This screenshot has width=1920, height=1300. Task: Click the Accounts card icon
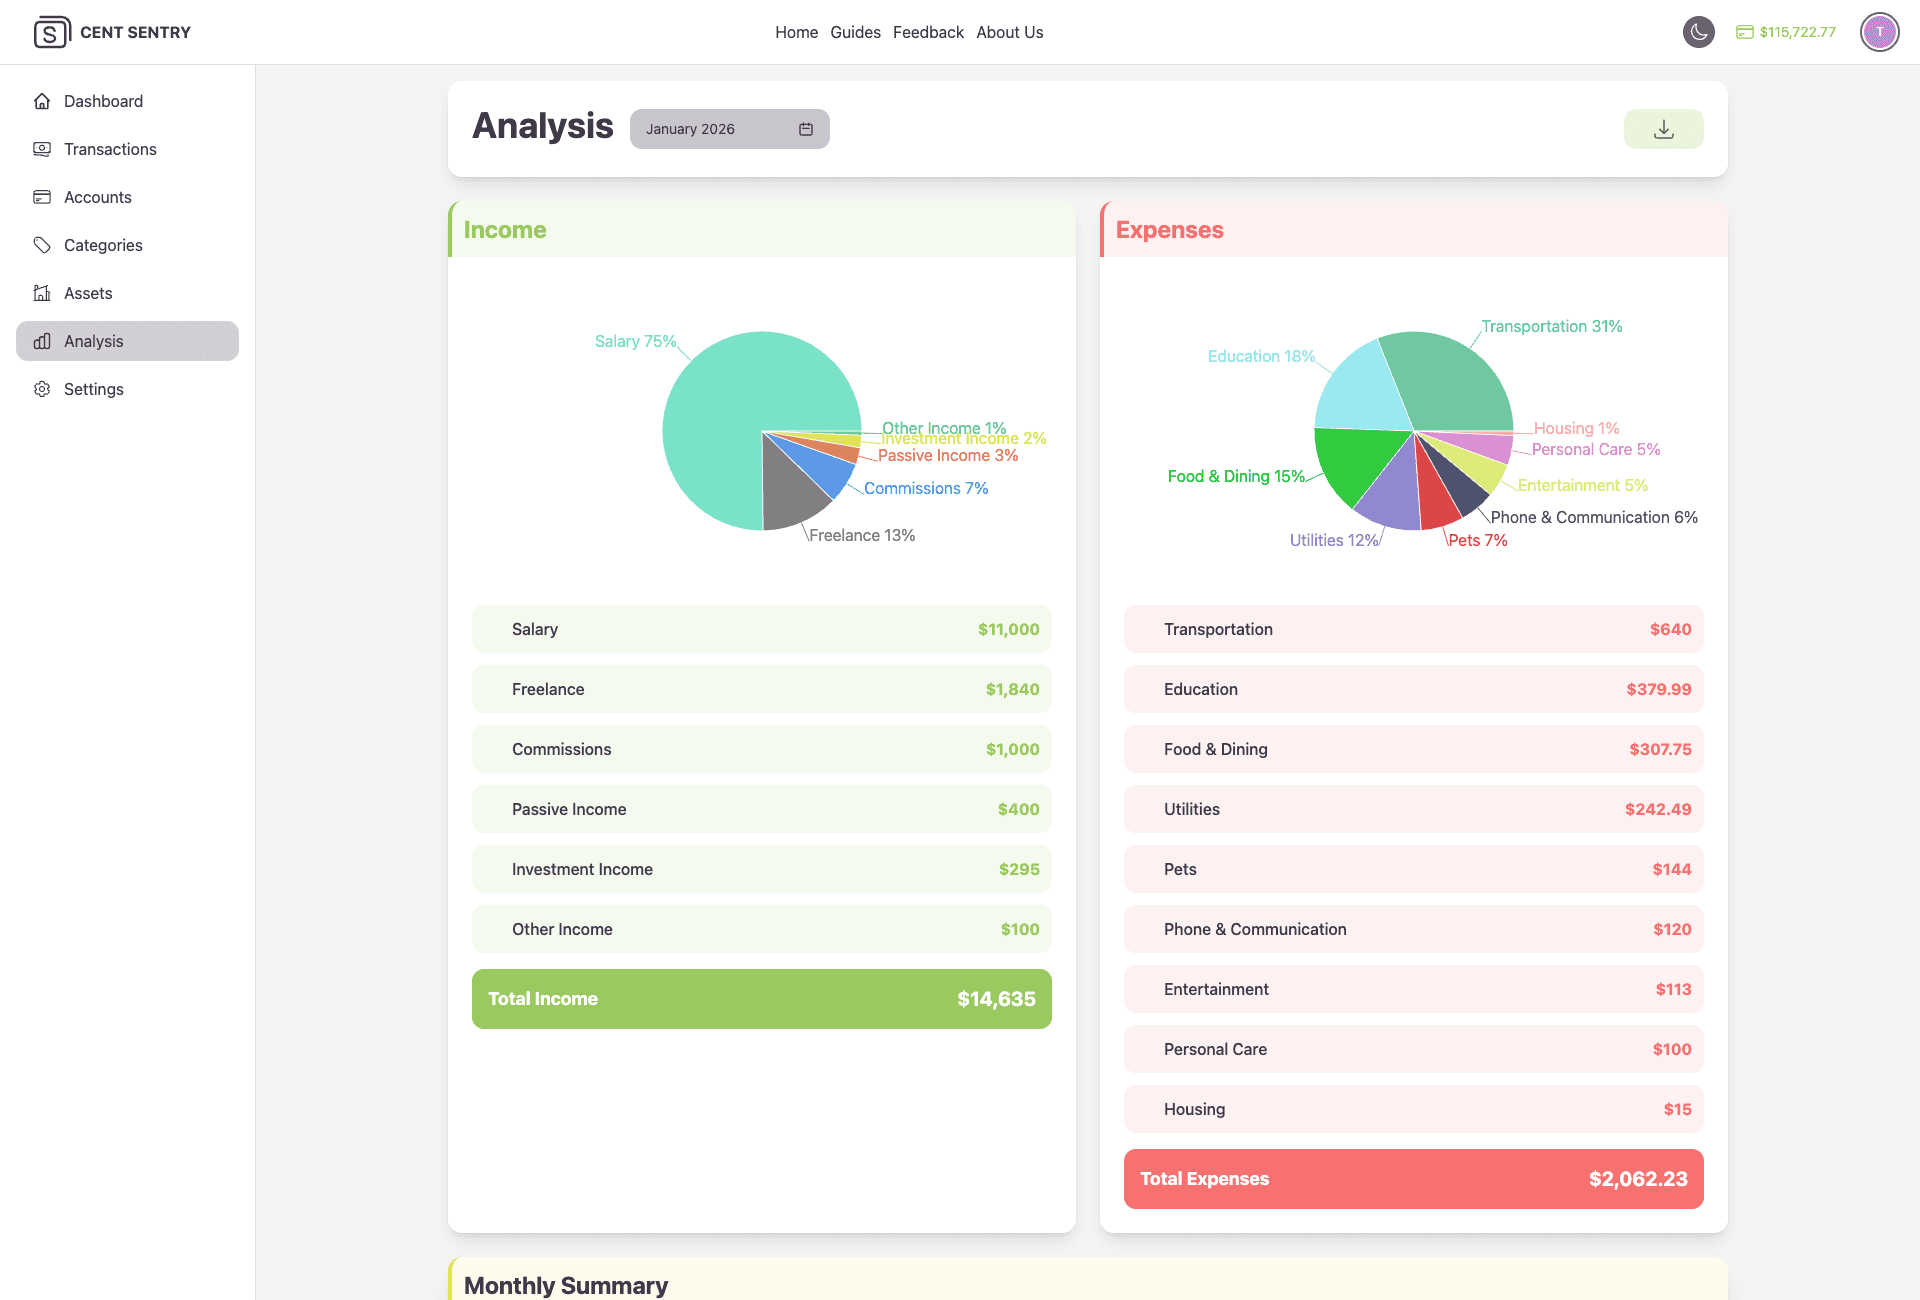point(42,197)
